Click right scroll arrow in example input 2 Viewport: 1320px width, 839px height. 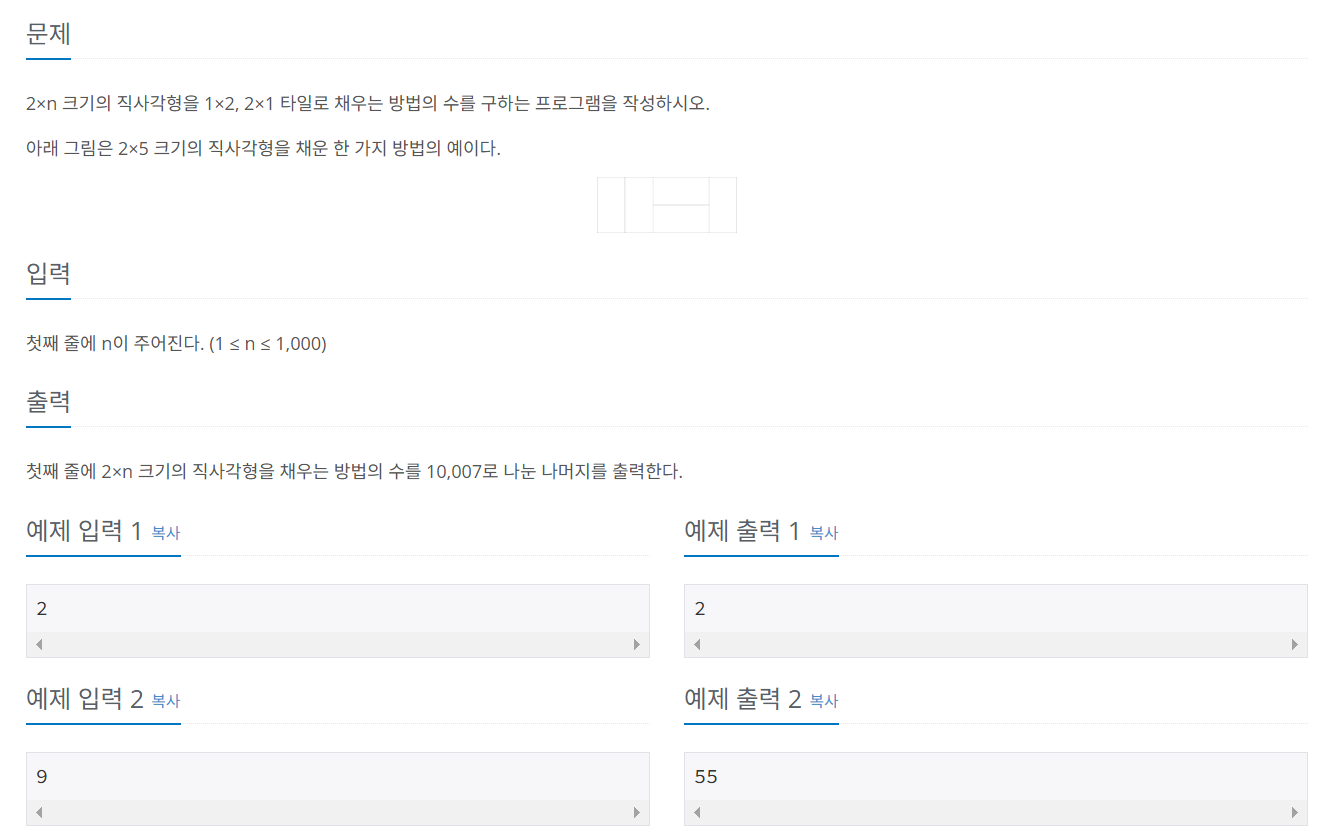click(637, 813)
